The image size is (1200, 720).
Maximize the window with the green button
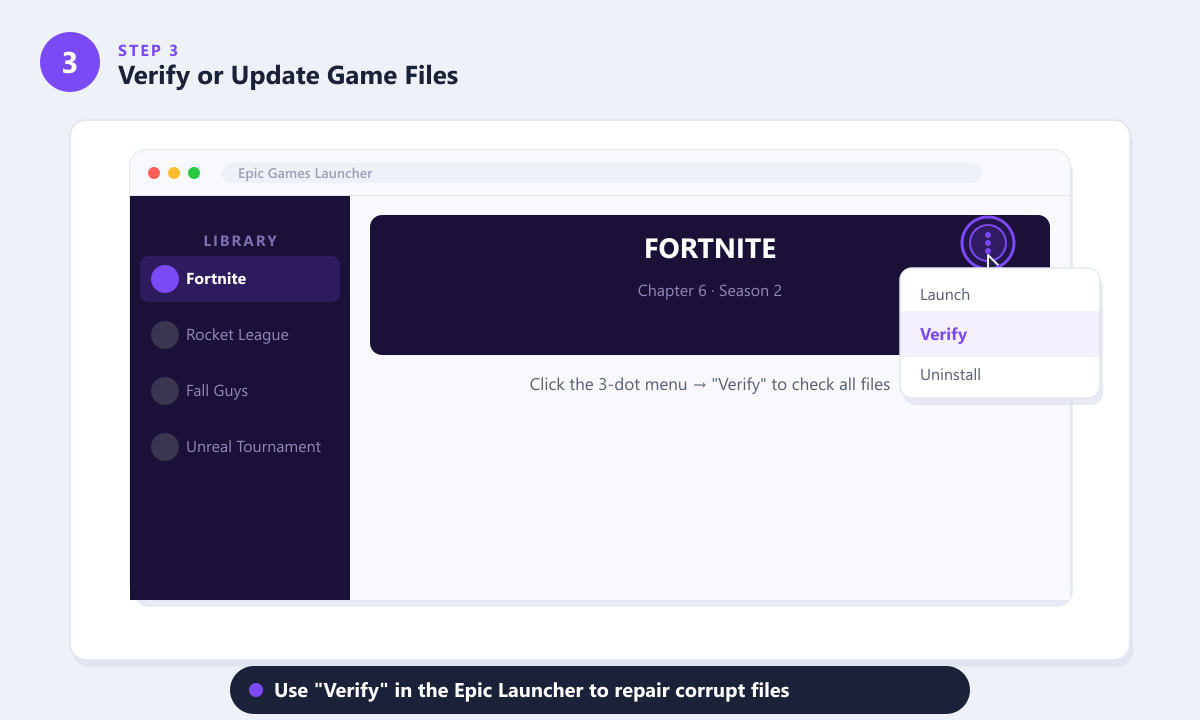click(194, 173)
